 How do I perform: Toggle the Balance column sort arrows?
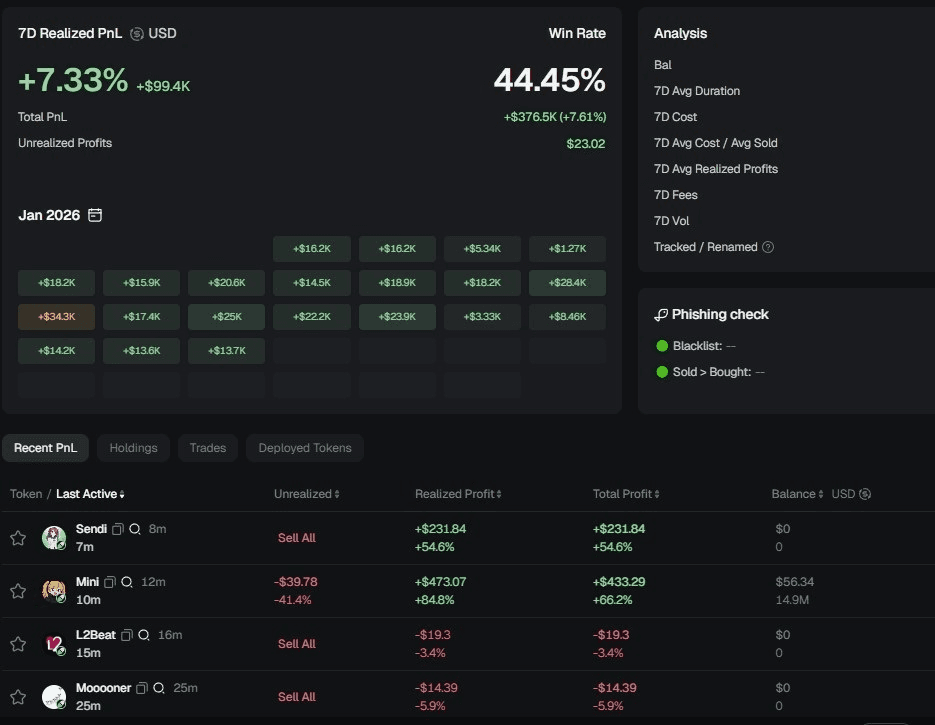(822, 493)
